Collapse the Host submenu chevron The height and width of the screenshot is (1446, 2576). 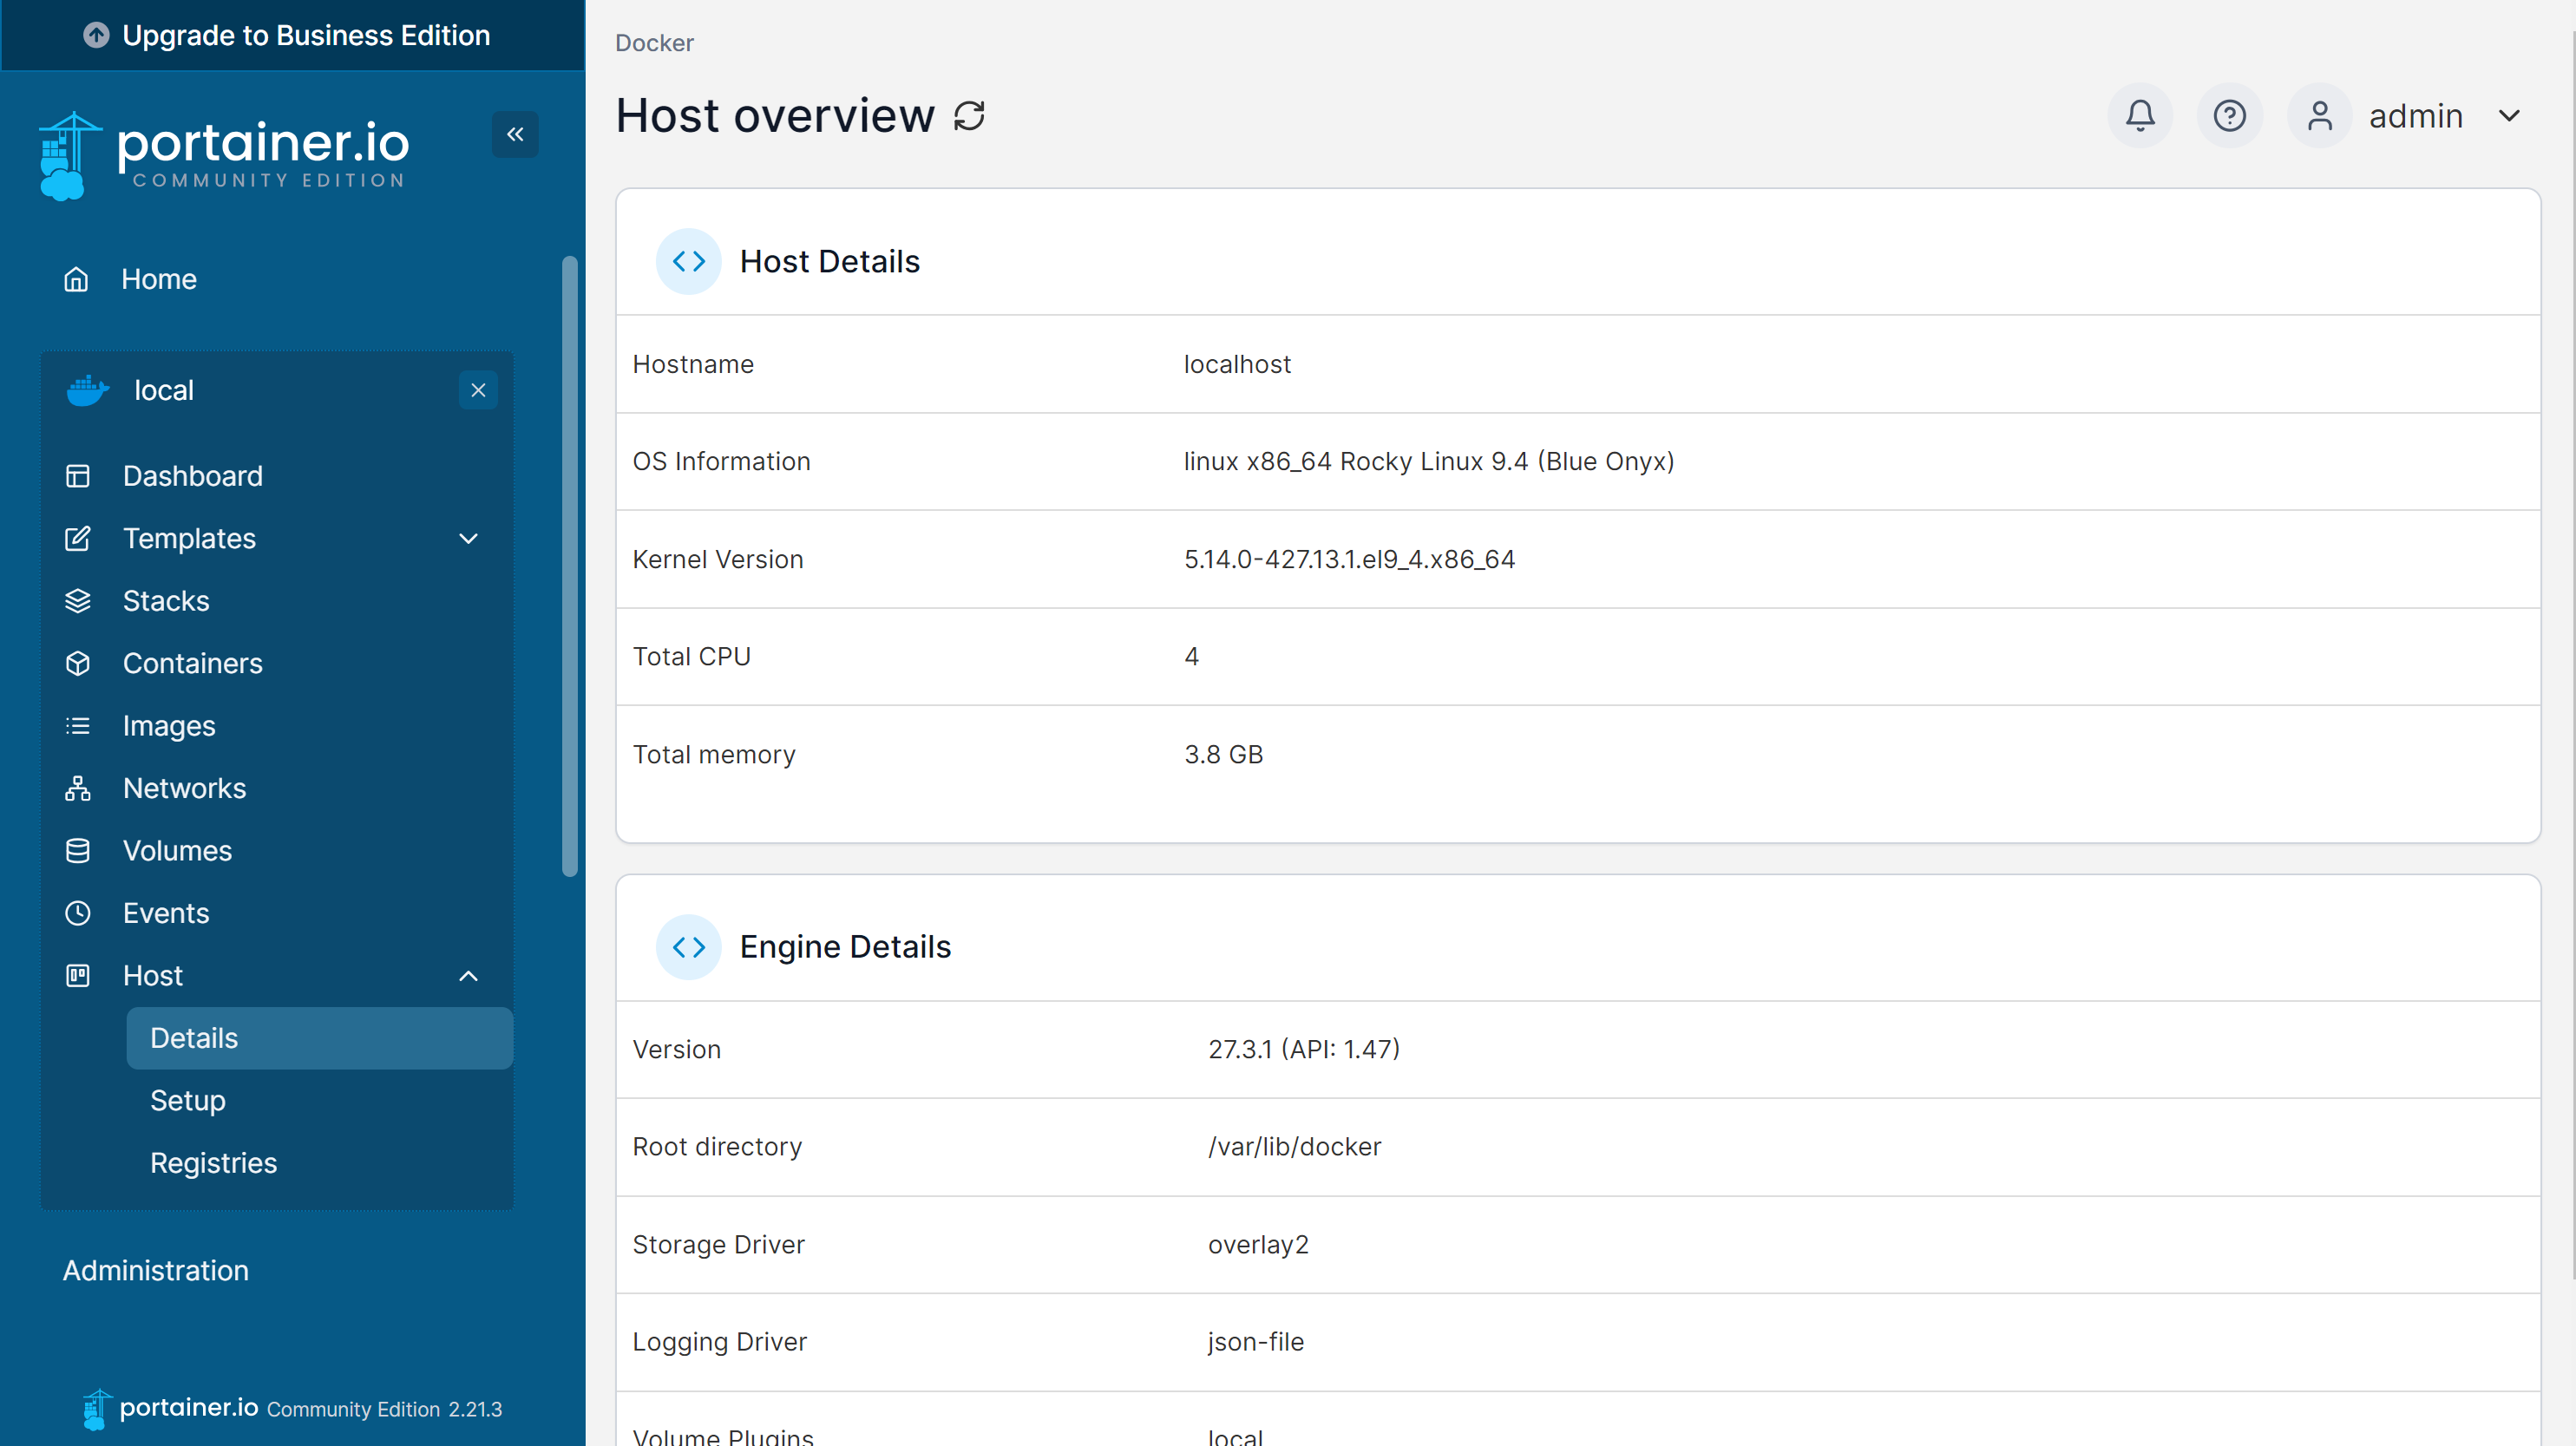click(468, 976)
